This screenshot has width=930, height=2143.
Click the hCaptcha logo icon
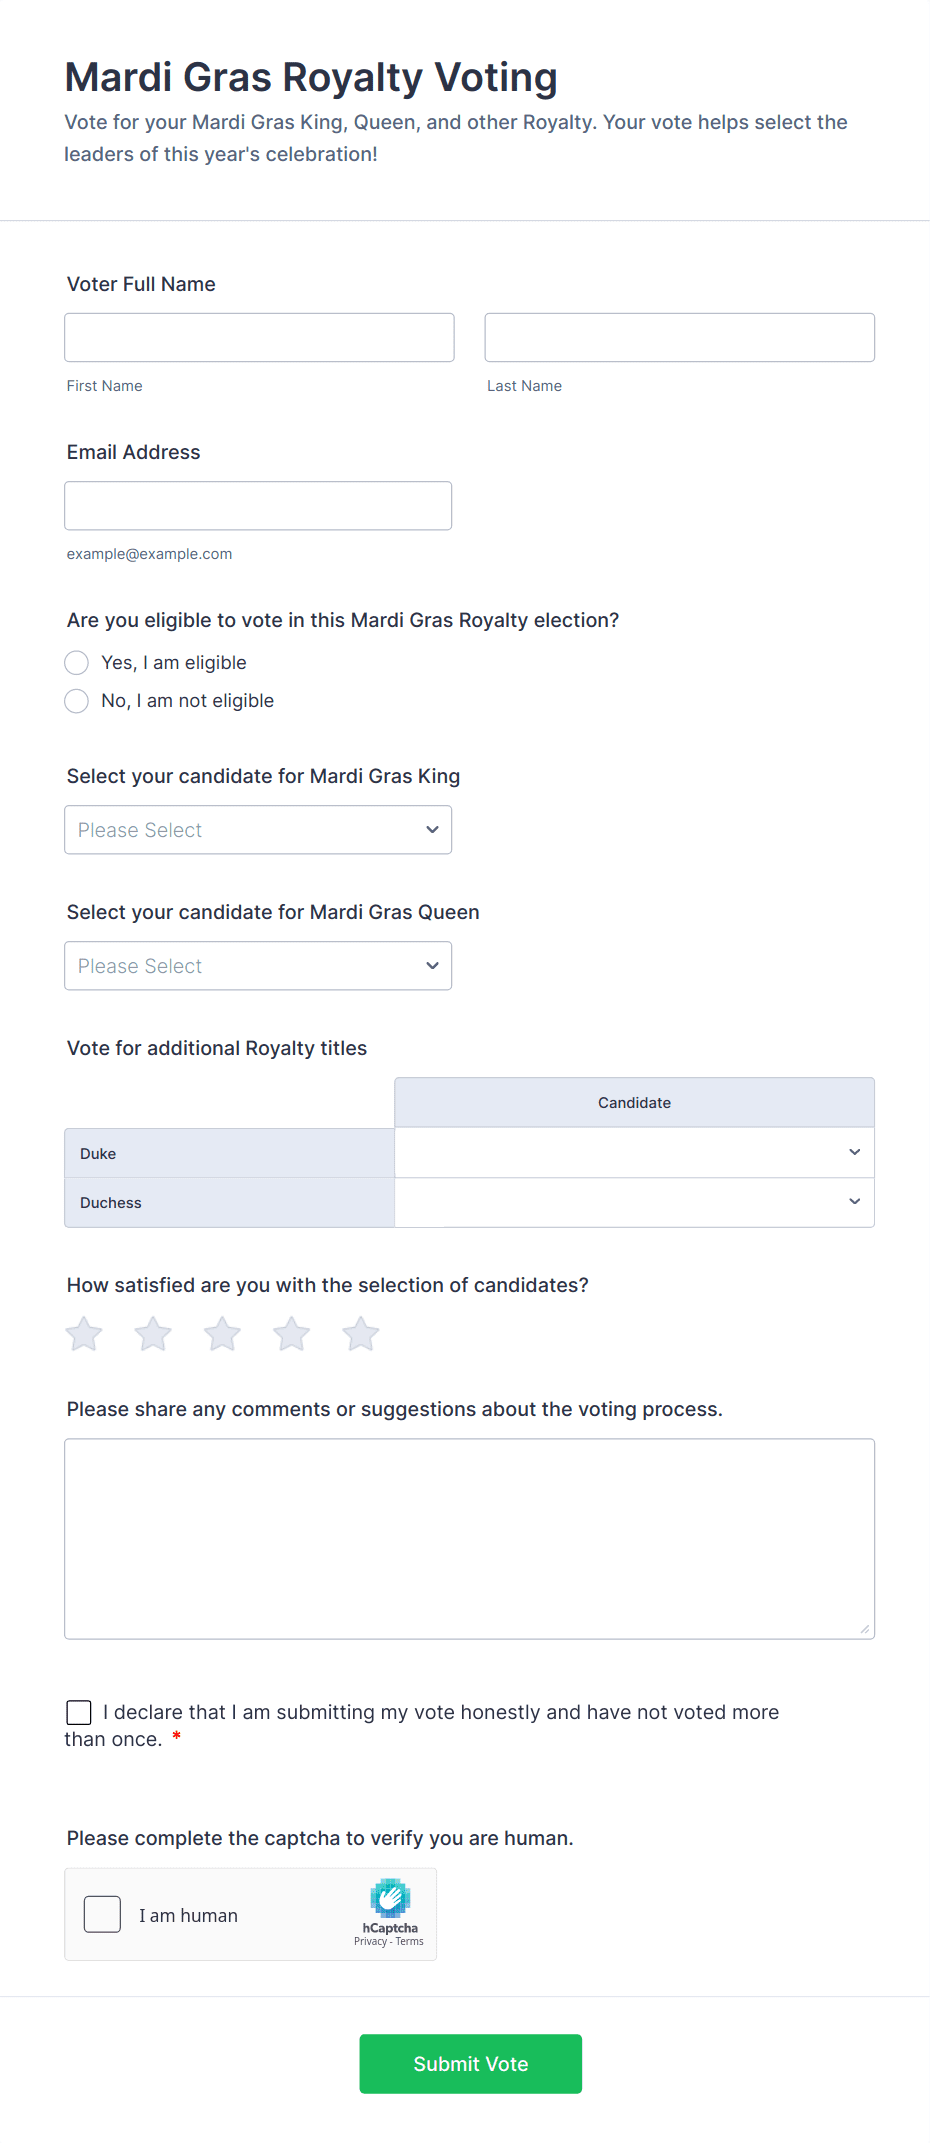pos(390,1898)
